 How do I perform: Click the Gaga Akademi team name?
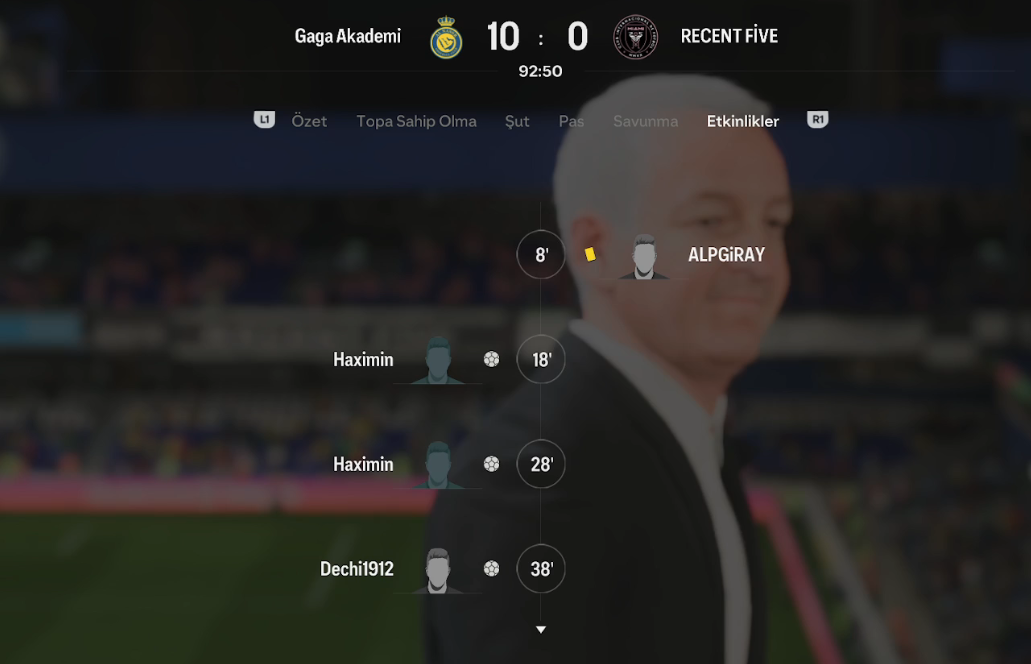[347, 36]
